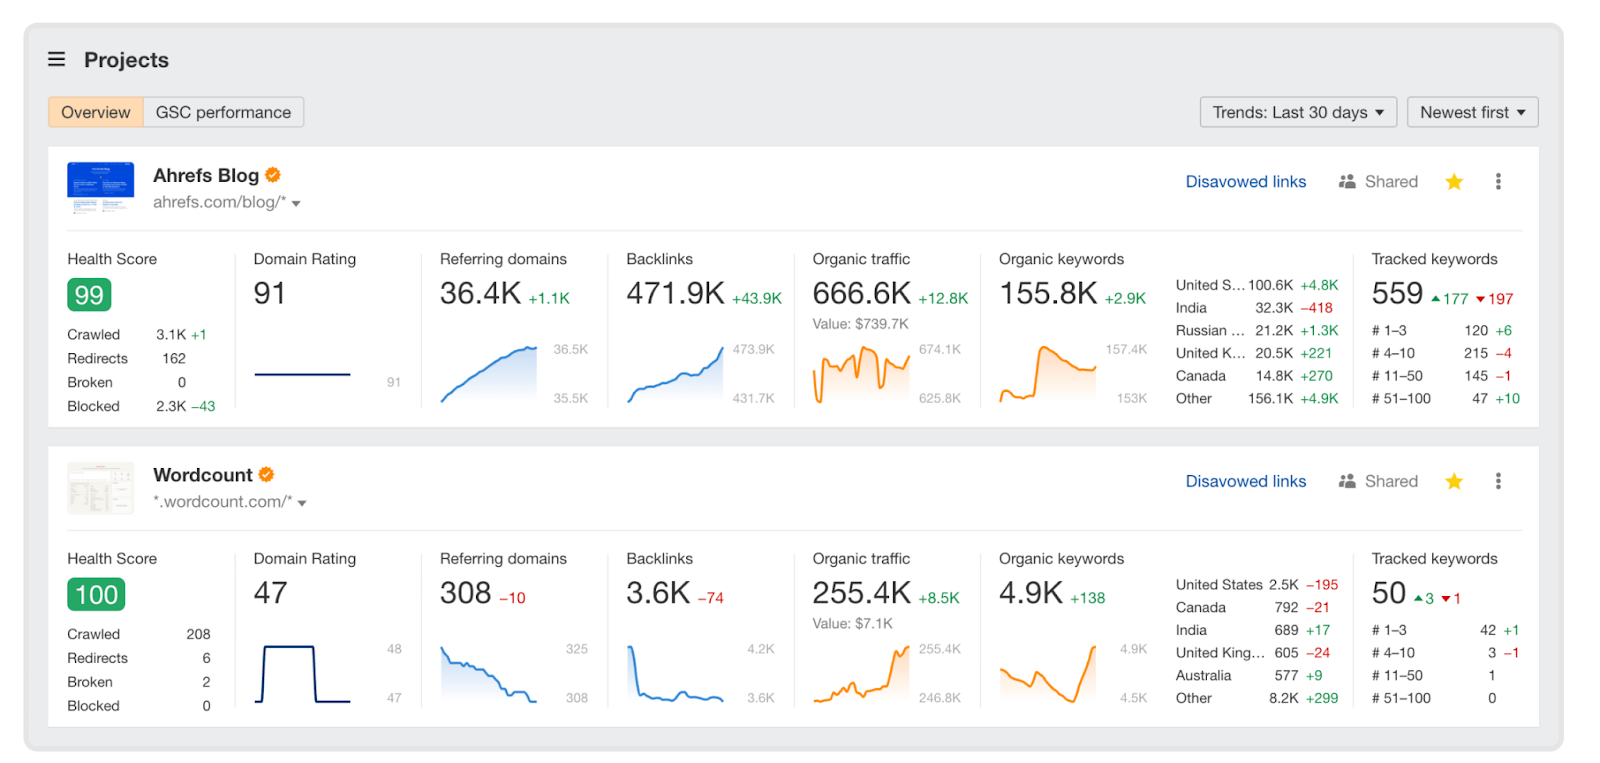This screenshot has height=763, width=1600.
Task: Click Backlinks value 471.9K
Action: click(675, 293)
